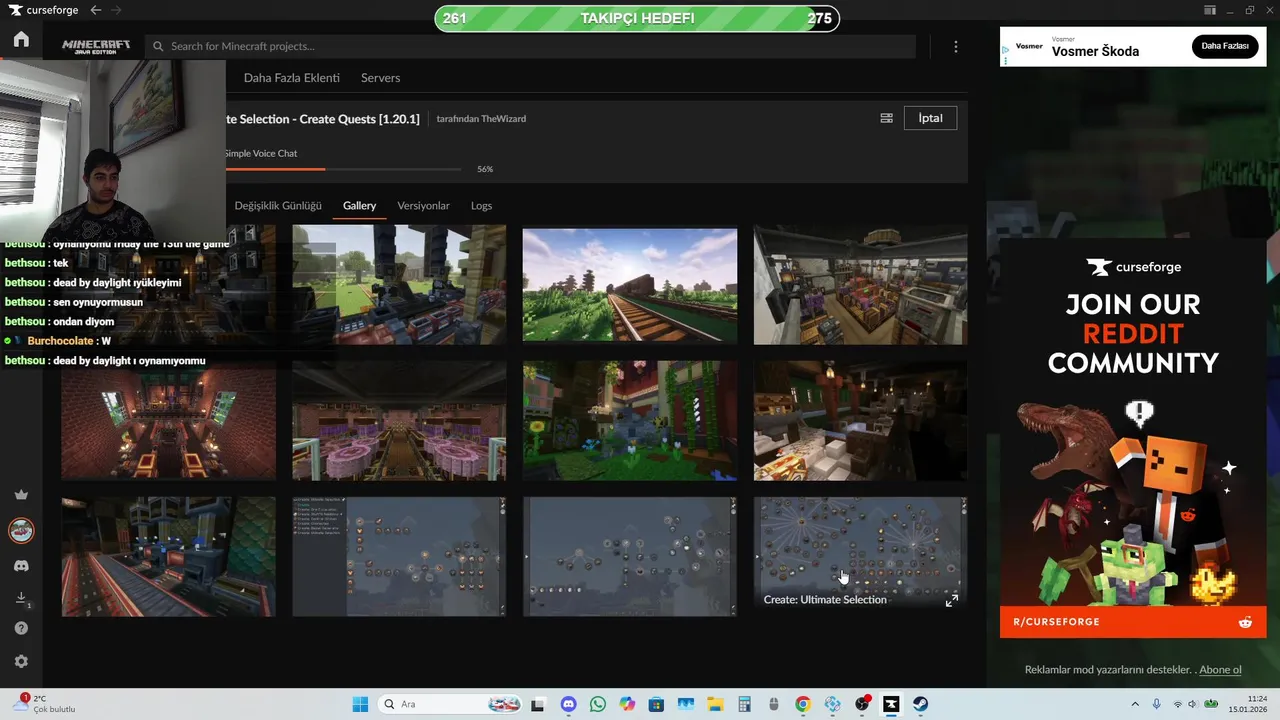Open the CurseForge taskbar icon
The height and width of the screenshot is (720, 1280).
(891, 704)
